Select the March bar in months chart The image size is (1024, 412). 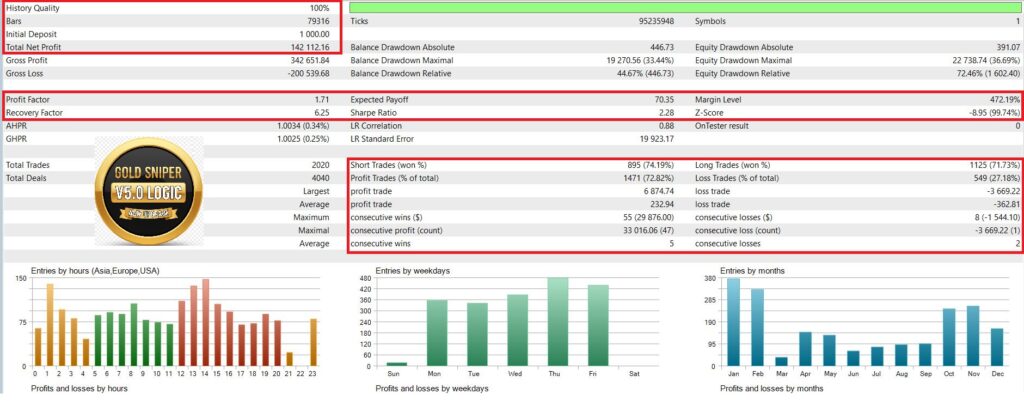click(x=782, y=361)
